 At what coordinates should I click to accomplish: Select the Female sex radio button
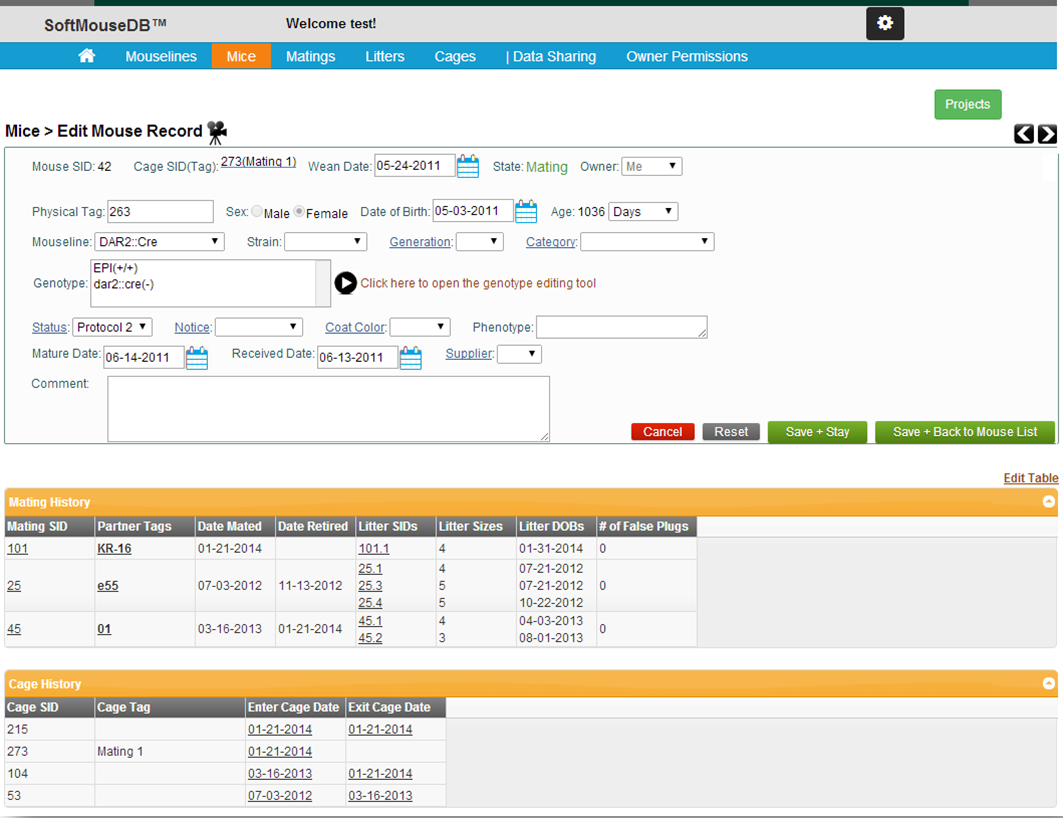[298, 212]
